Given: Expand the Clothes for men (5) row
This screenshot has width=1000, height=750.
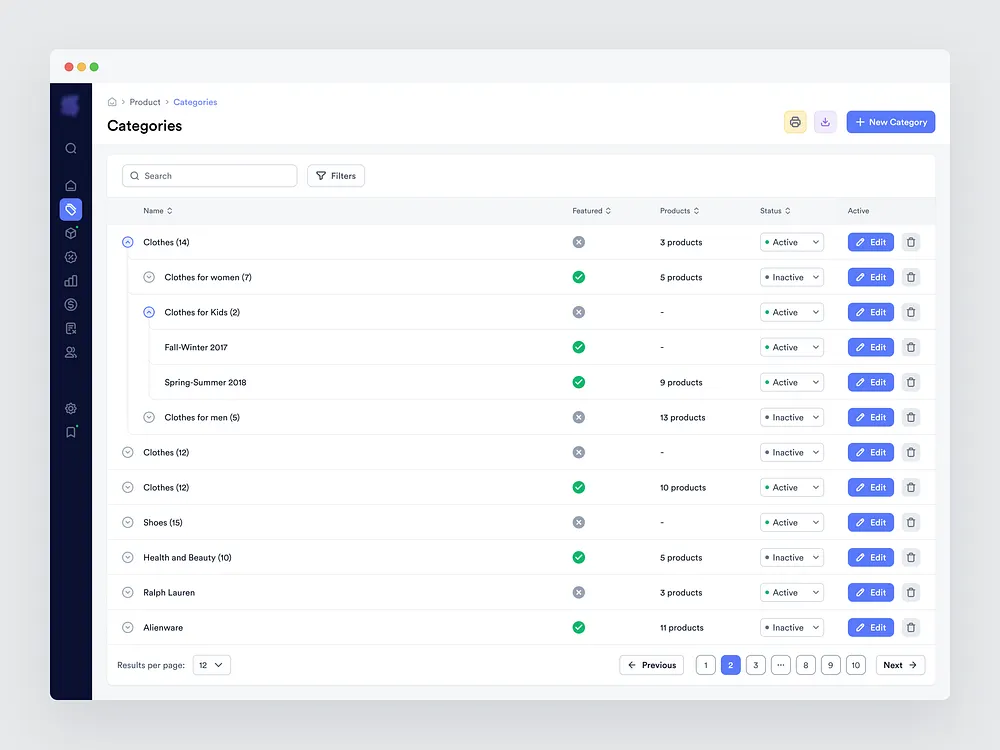Looking at the screenshot, I should click(x=149, y=417).
